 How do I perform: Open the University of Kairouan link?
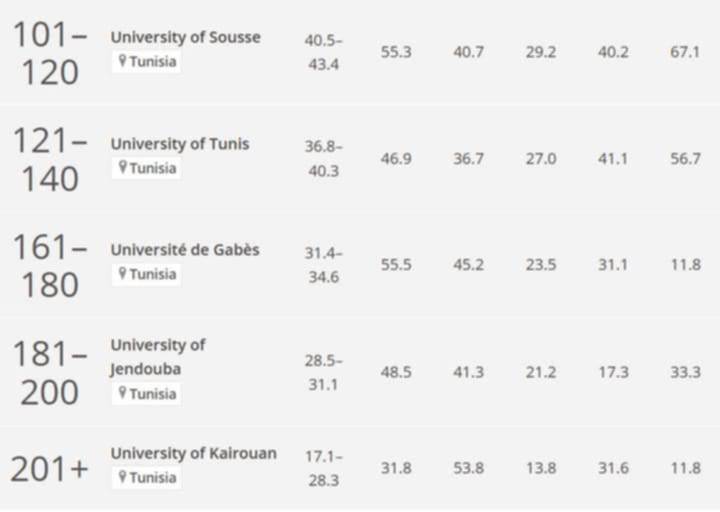(x=193, y=453)
